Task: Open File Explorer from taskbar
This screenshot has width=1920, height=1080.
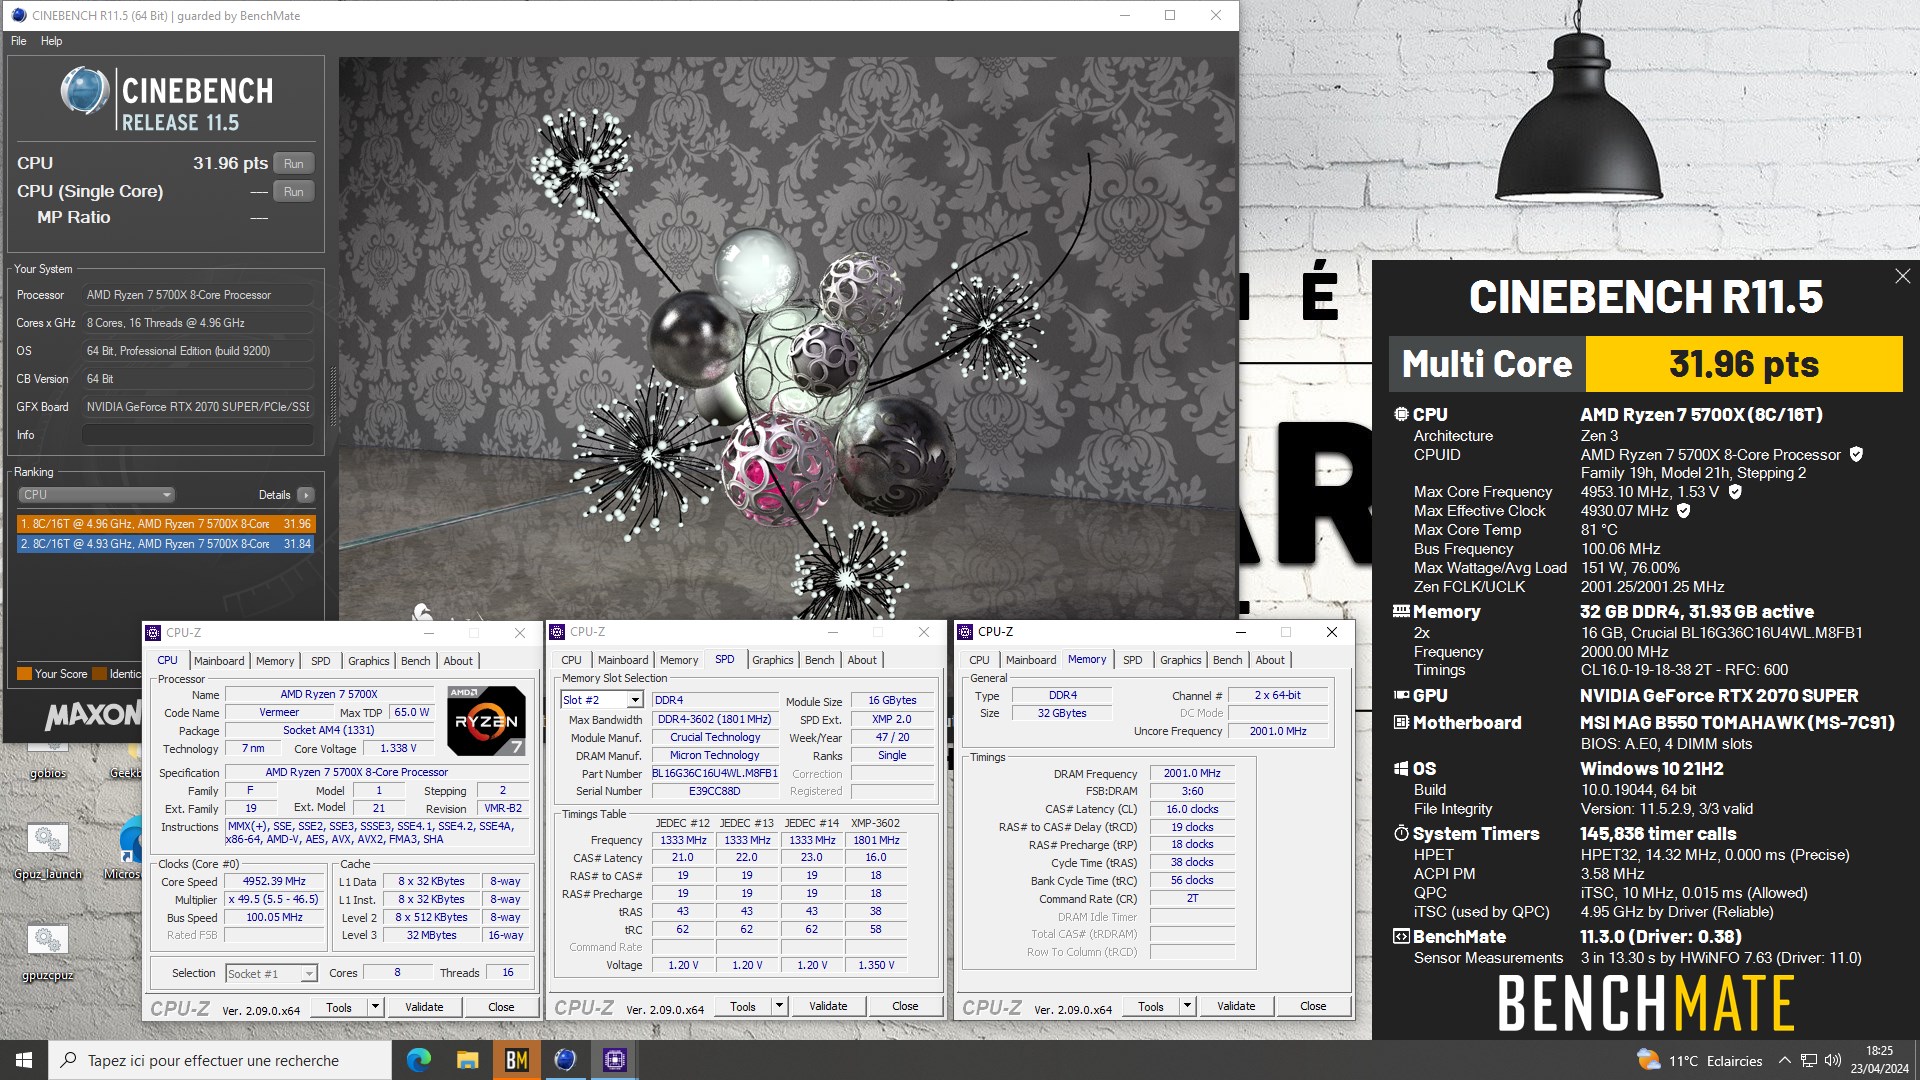Action: pyautogui.click(x=468, y=1060)
